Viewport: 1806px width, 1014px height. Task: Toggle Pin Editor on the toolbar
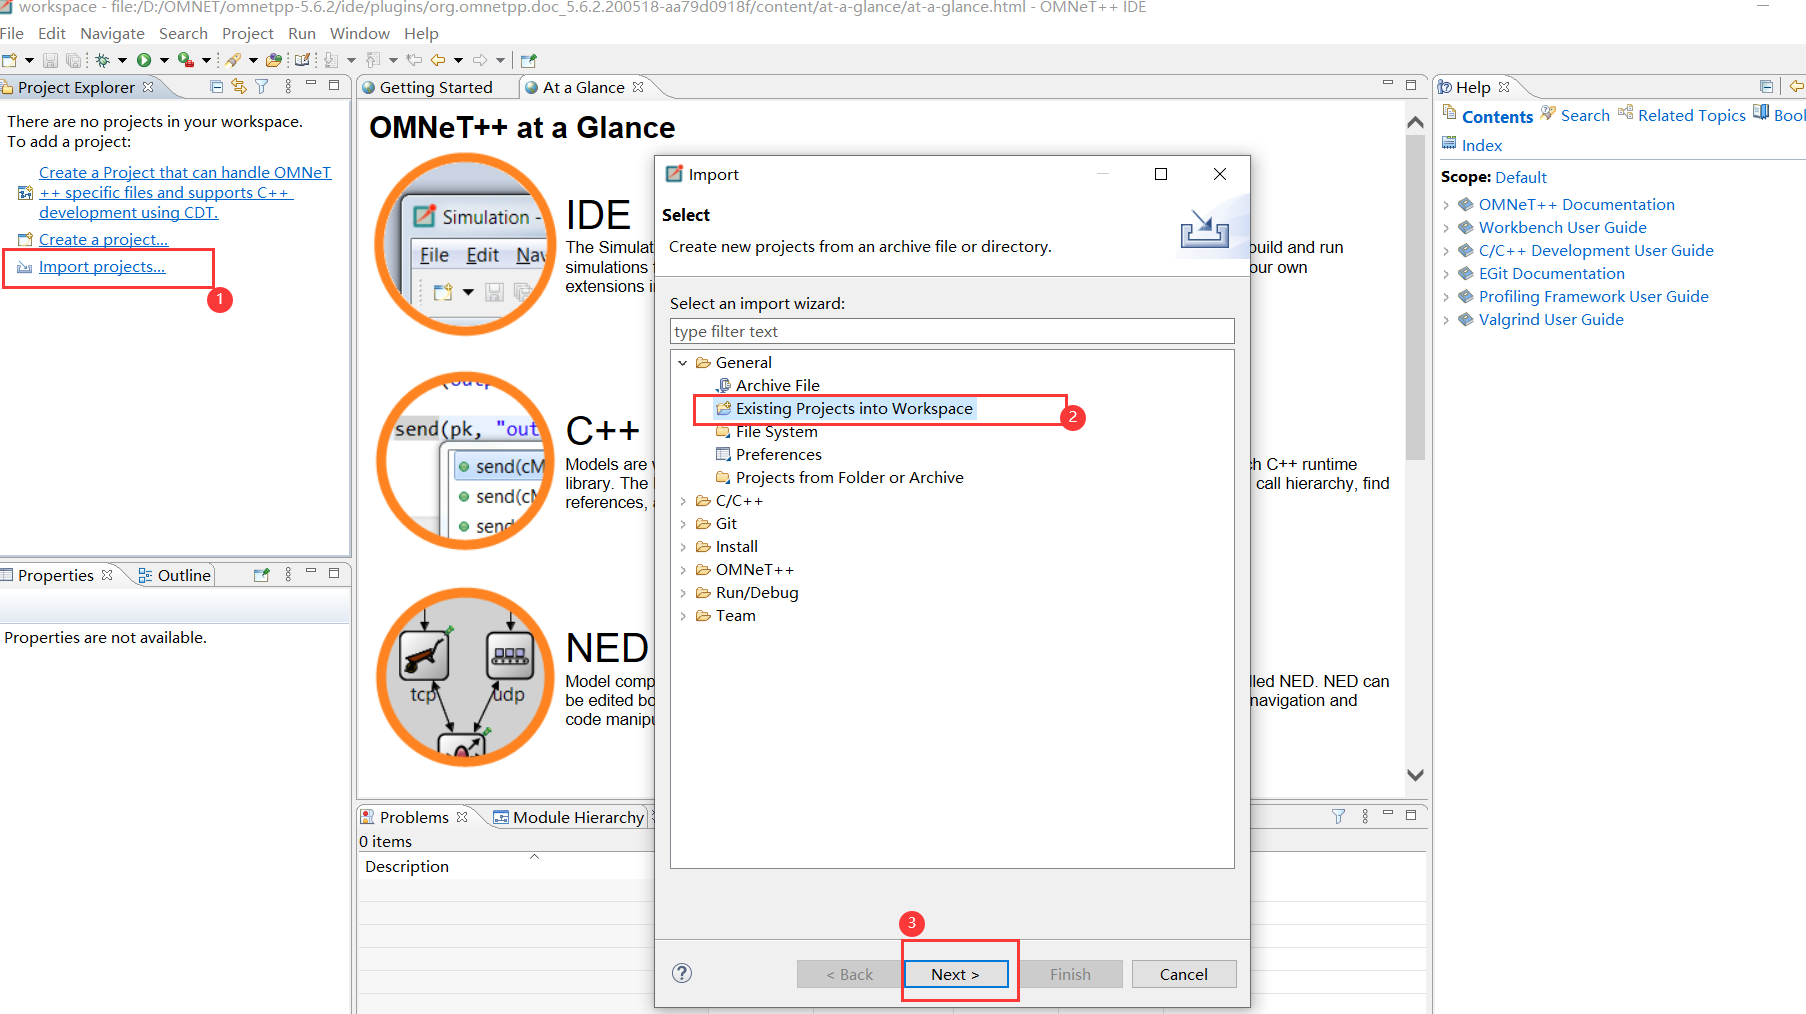pyautogui.click(x=527, y=60)
